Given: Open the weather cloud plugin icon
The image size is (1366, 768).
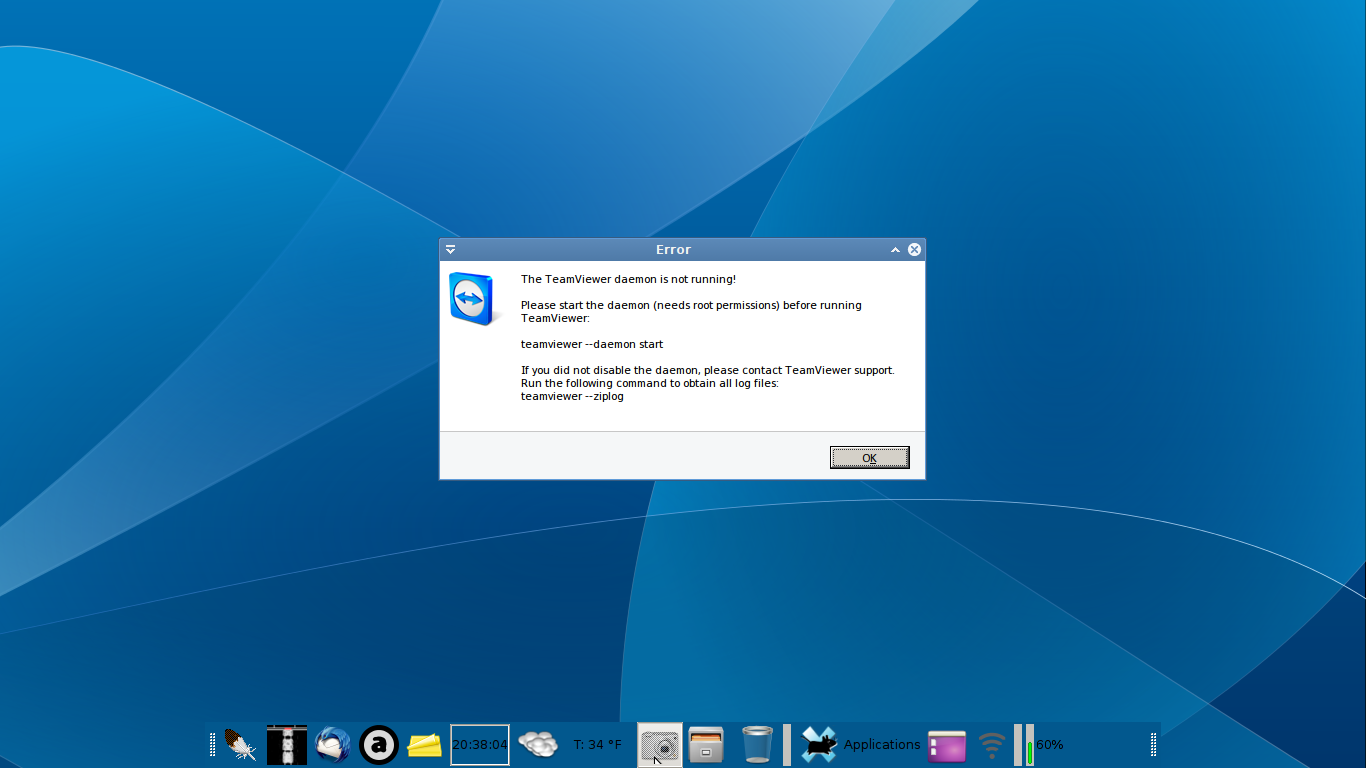Looking at the screenshot, I should (x=538, y=744).
